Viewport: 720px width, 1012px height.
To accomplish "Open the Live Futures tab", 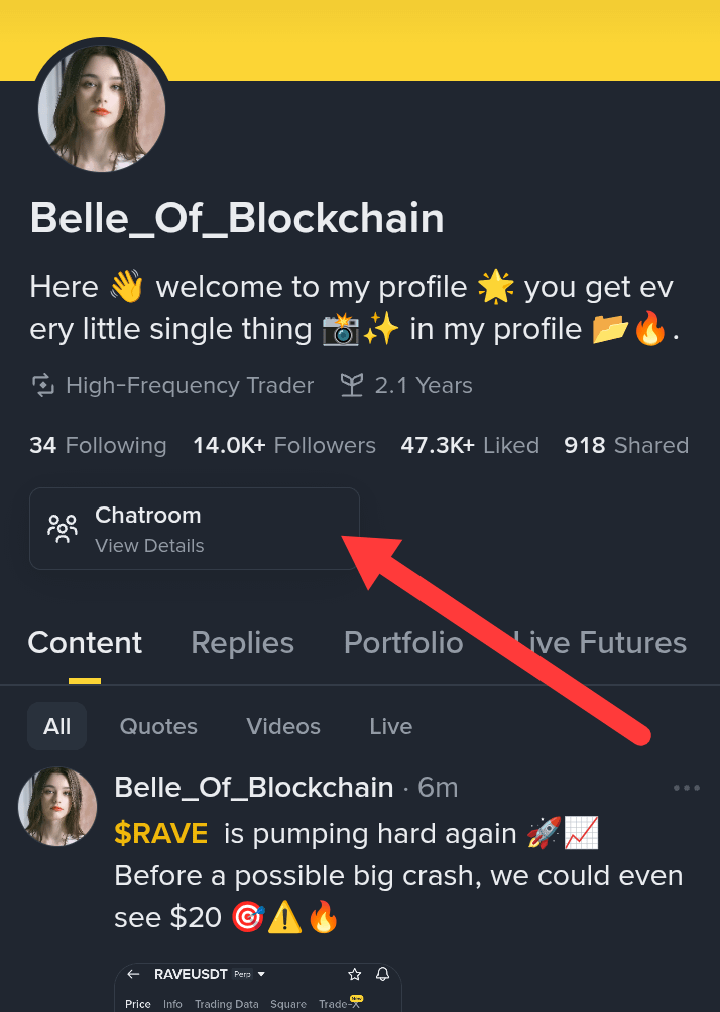I will coord(600,643).
